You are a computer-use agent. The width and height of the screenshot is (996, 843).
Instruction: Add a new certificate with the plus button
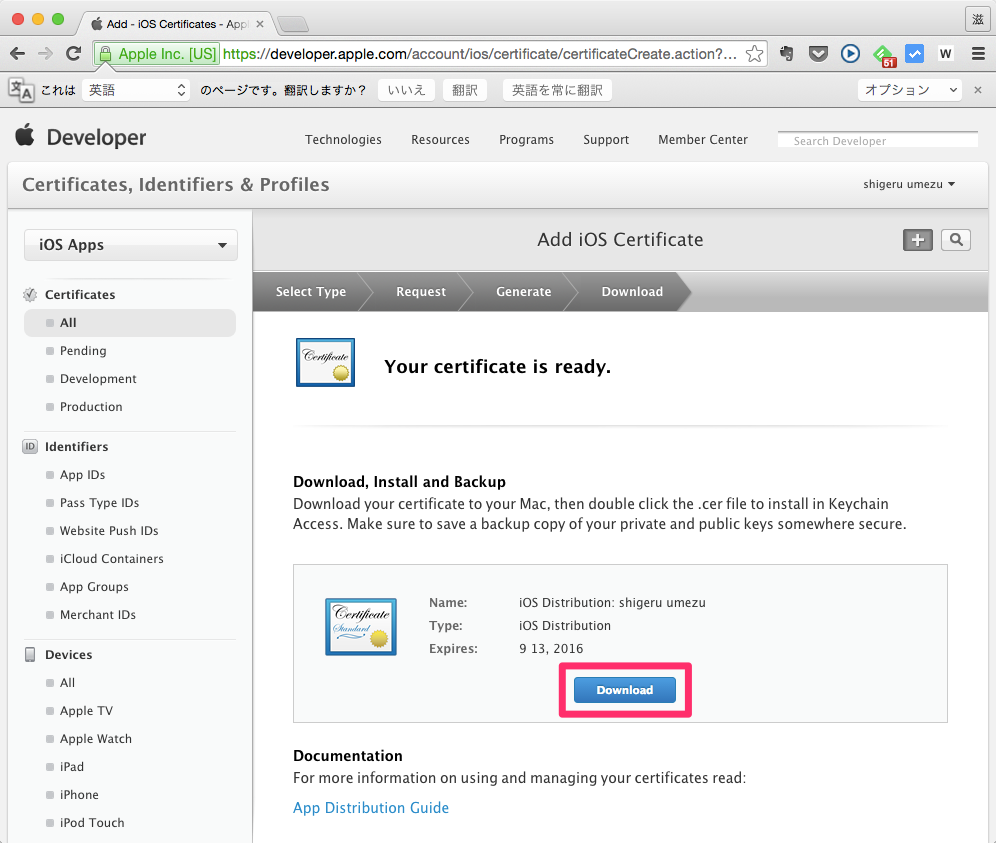pyautogui.click(x=918, y=240)
